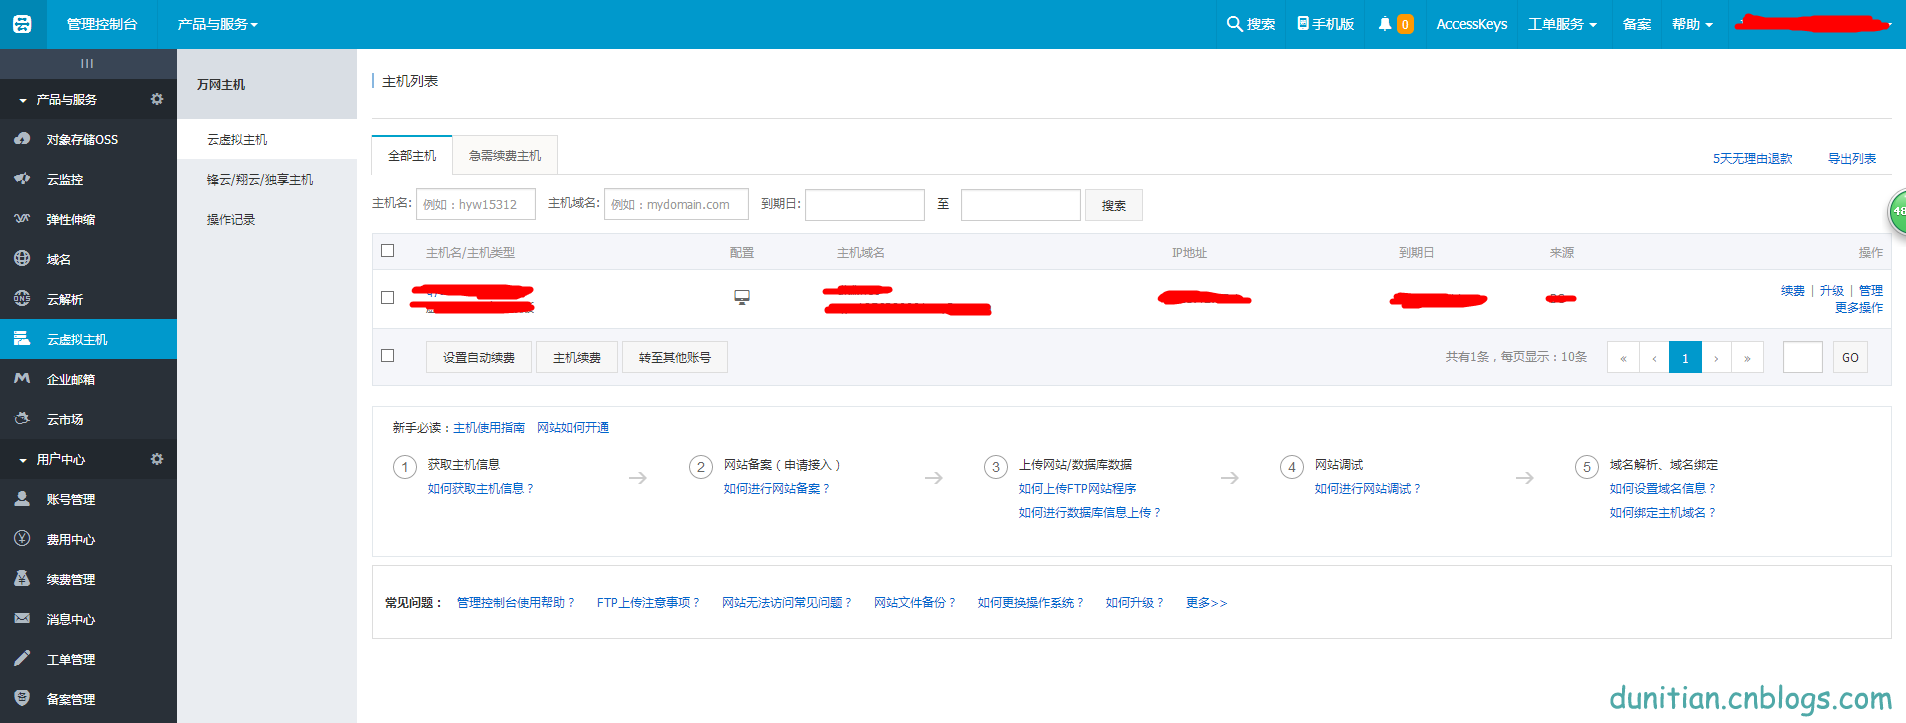Focus the 到期日 start date field

pyautogui.click(x=865, y=204)
